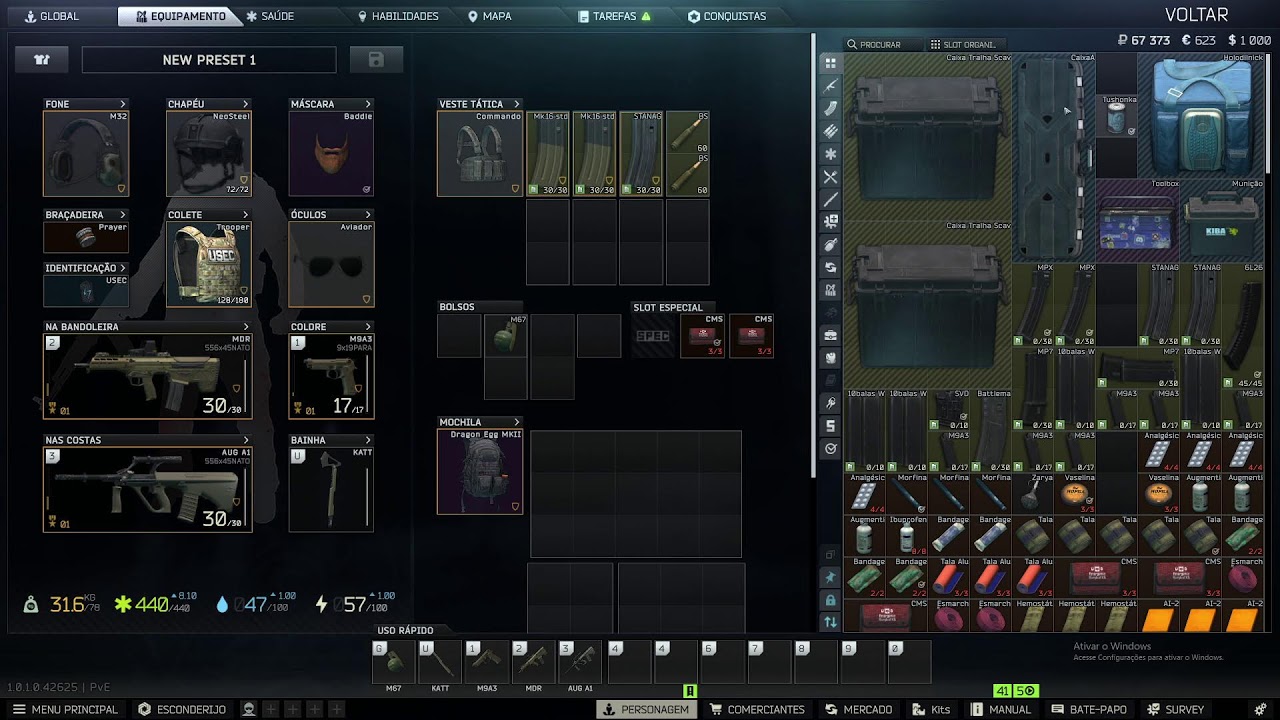This screenshot has height=720, width=1280.
Task: Expand the Fone headset slot arrow
Action: pyautogui.click(x=123, y=104)
